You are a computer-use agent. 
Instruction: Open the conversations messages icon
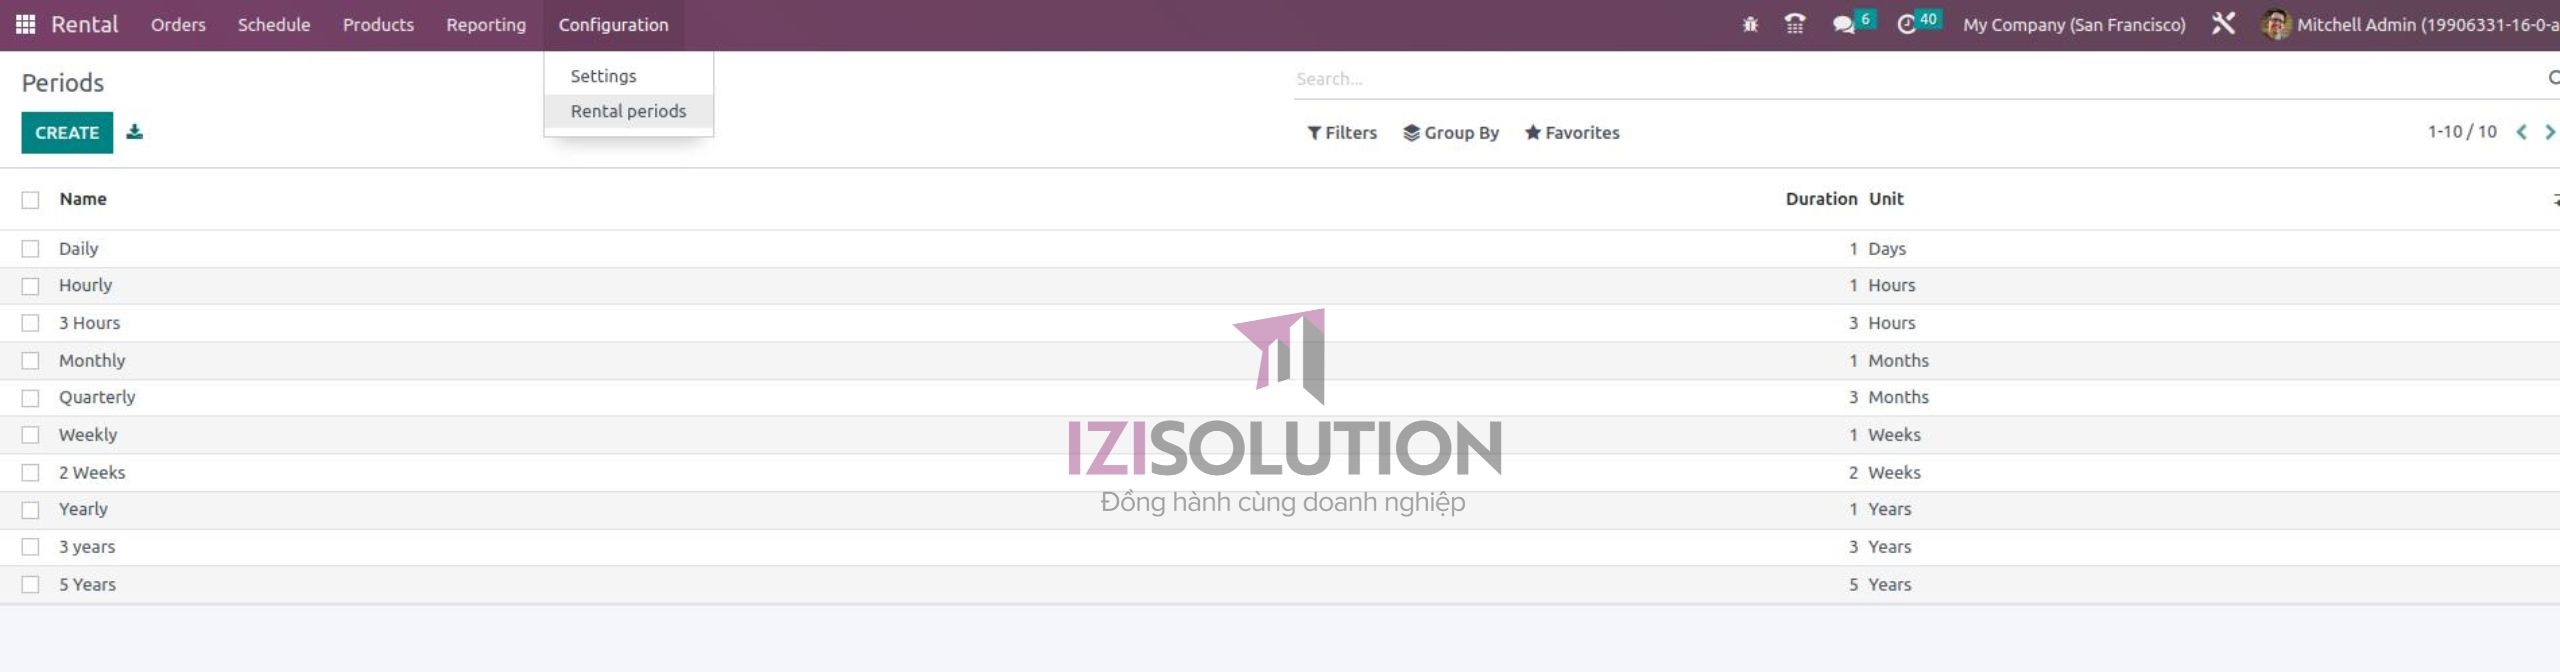tap(1843, 24)
